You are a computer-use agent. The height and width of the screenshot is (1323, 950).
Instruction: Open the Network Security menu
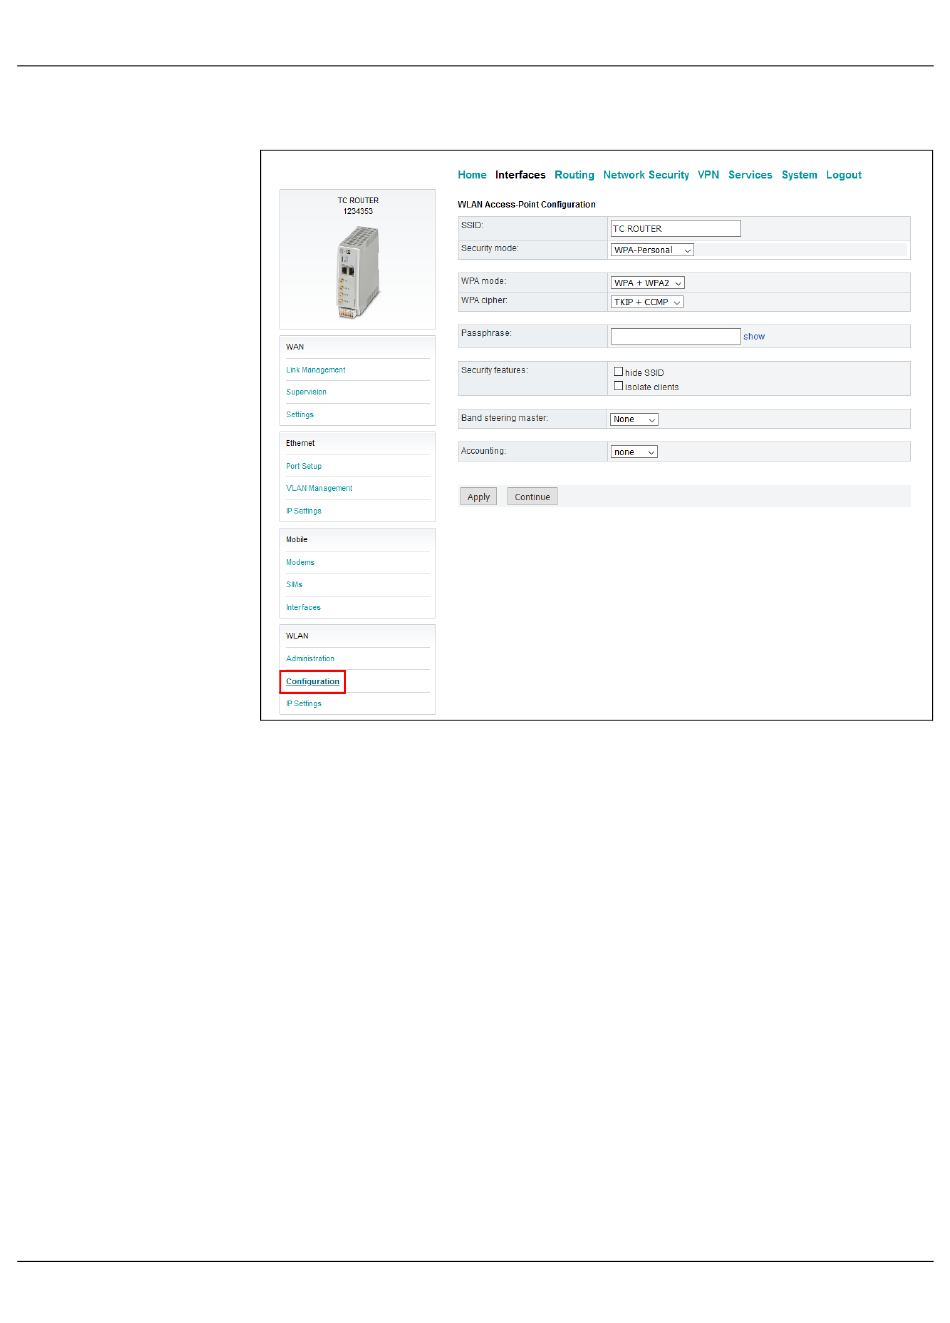645,175
